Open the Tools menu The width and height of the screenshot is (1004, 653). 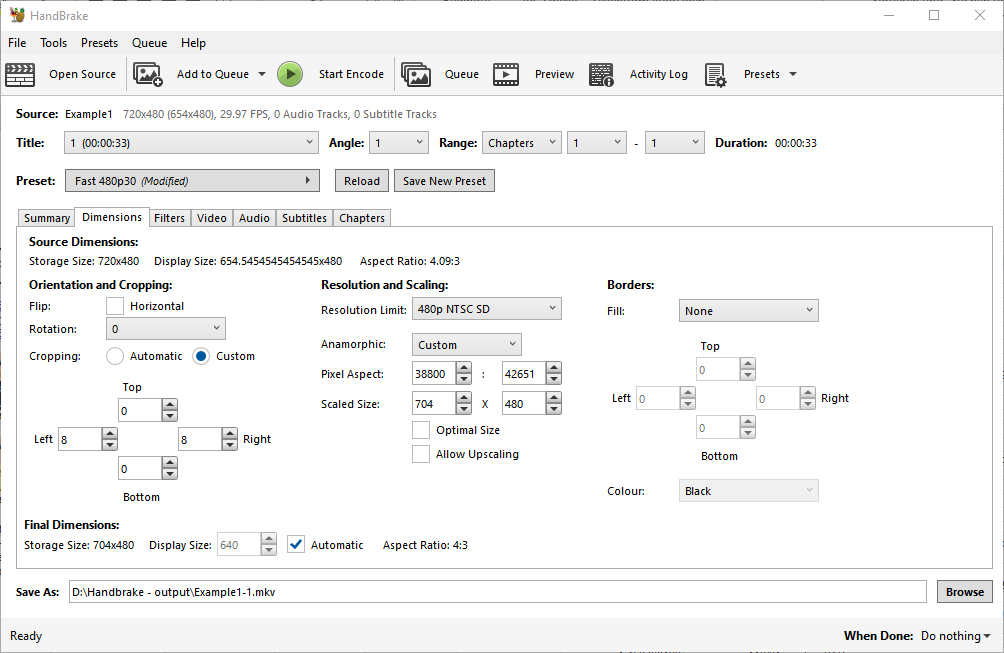pyautogui.click(x=54, y=43)
